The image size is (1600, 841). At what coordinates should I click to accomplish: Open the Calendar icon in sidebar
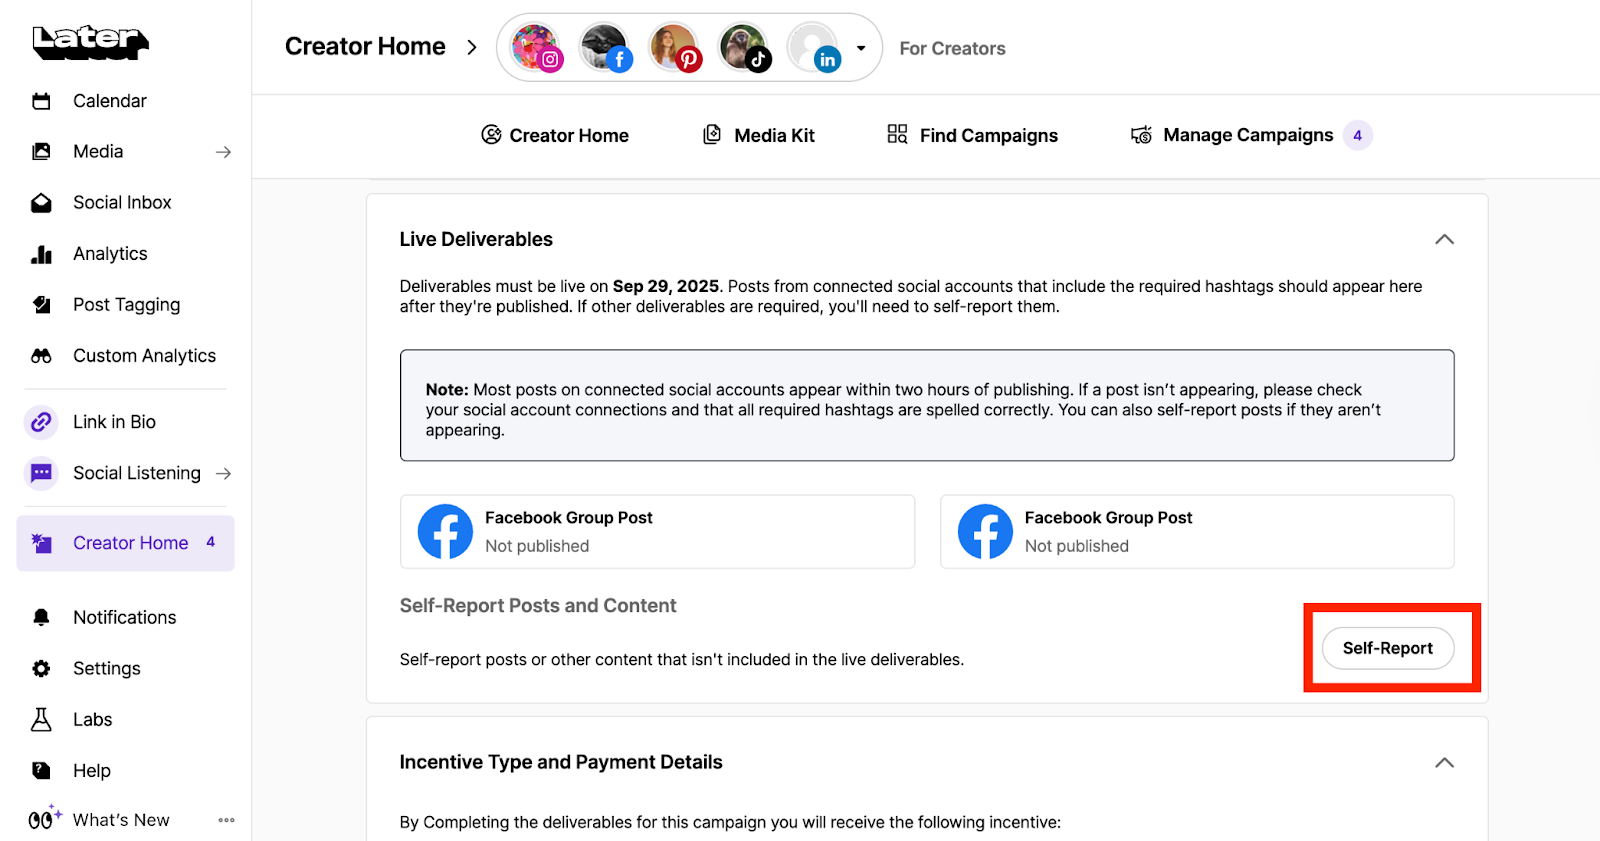click(41, 101)
